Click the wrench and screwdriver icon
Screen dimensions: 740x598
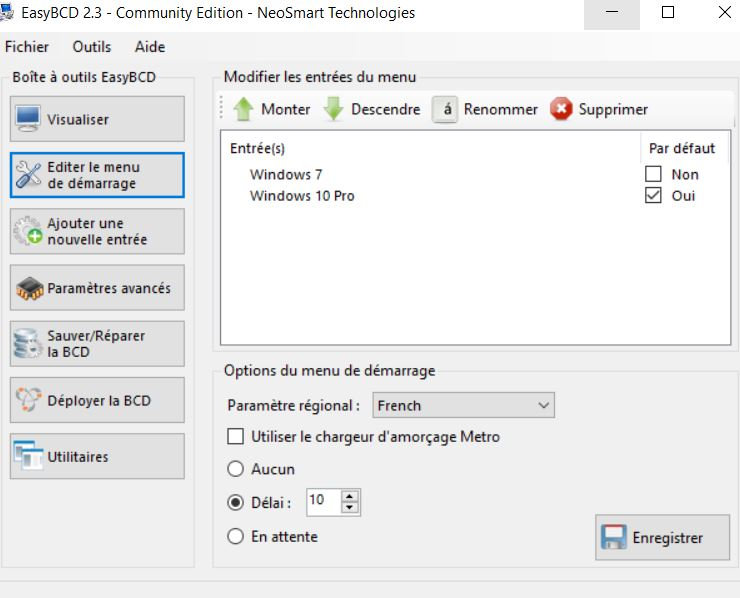(28, 175)
